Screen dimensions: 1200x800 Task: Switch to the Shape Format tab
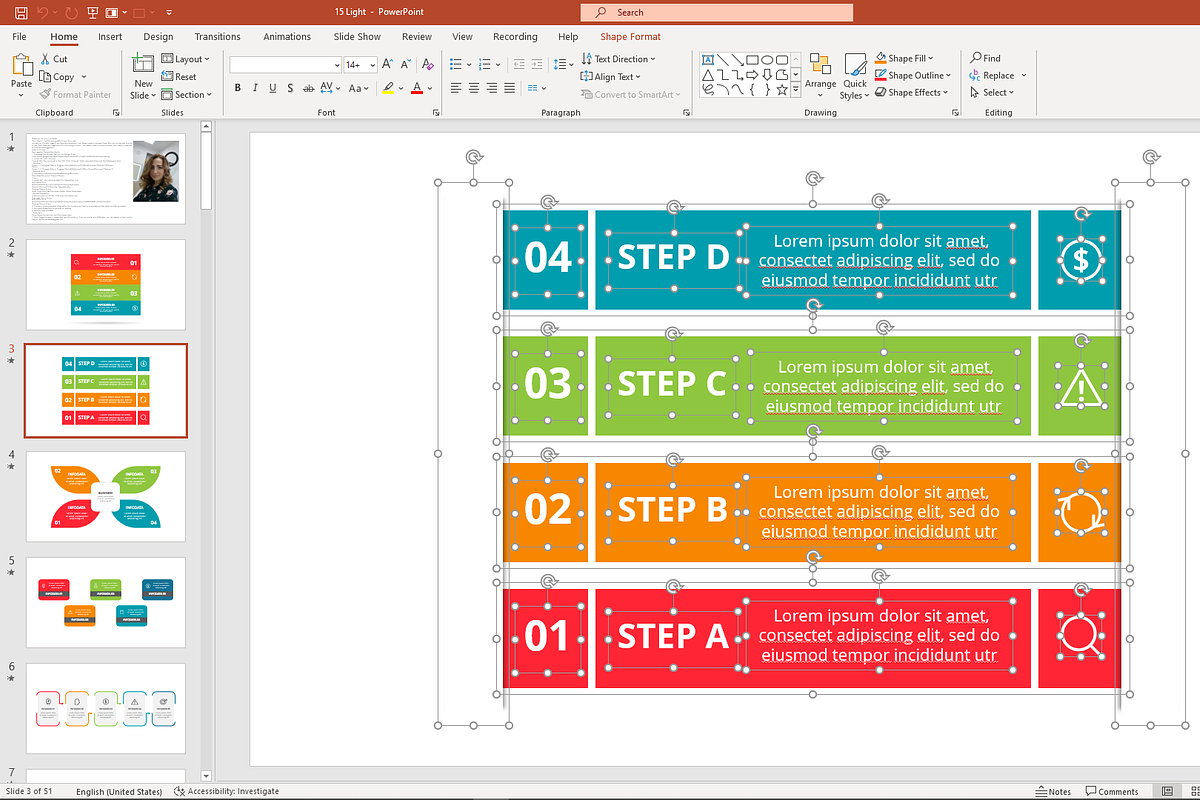[x=630, y=37]
